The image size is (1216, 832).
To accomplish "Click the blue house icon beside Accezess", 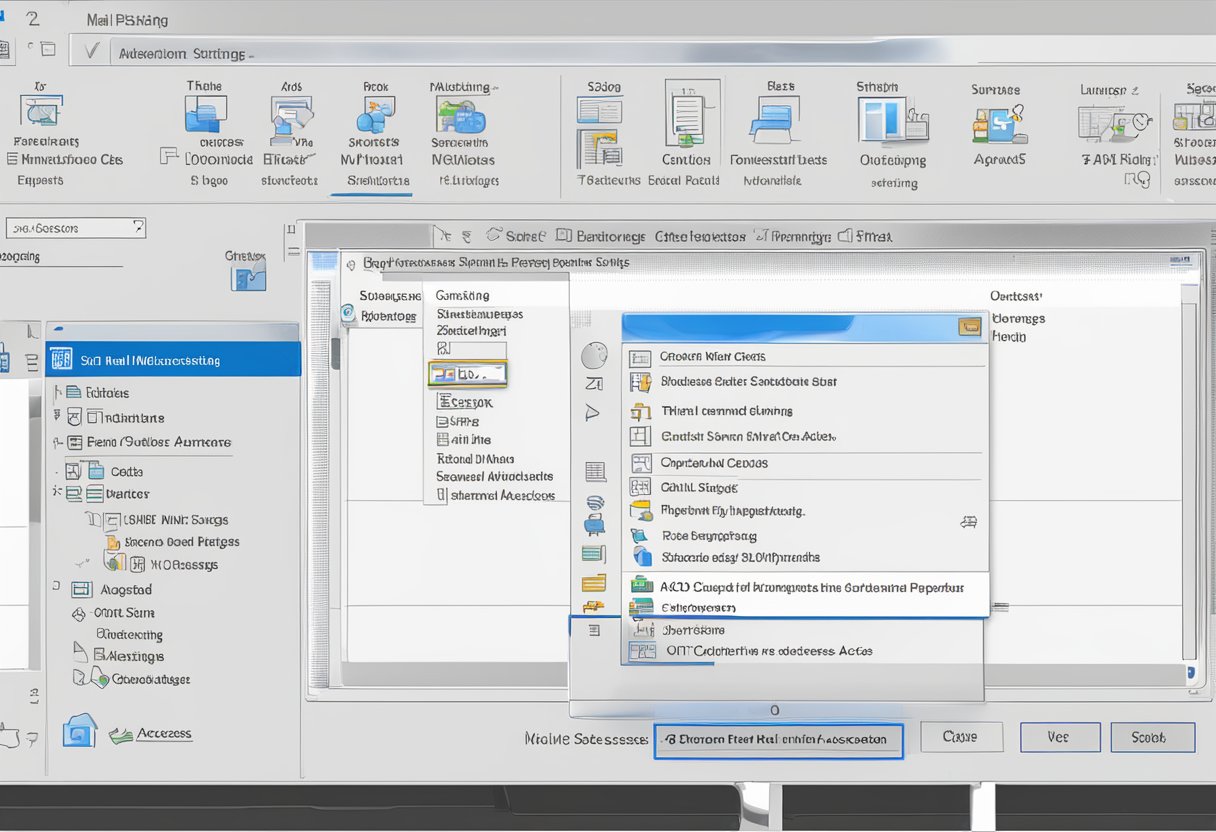I will point(79,730).
